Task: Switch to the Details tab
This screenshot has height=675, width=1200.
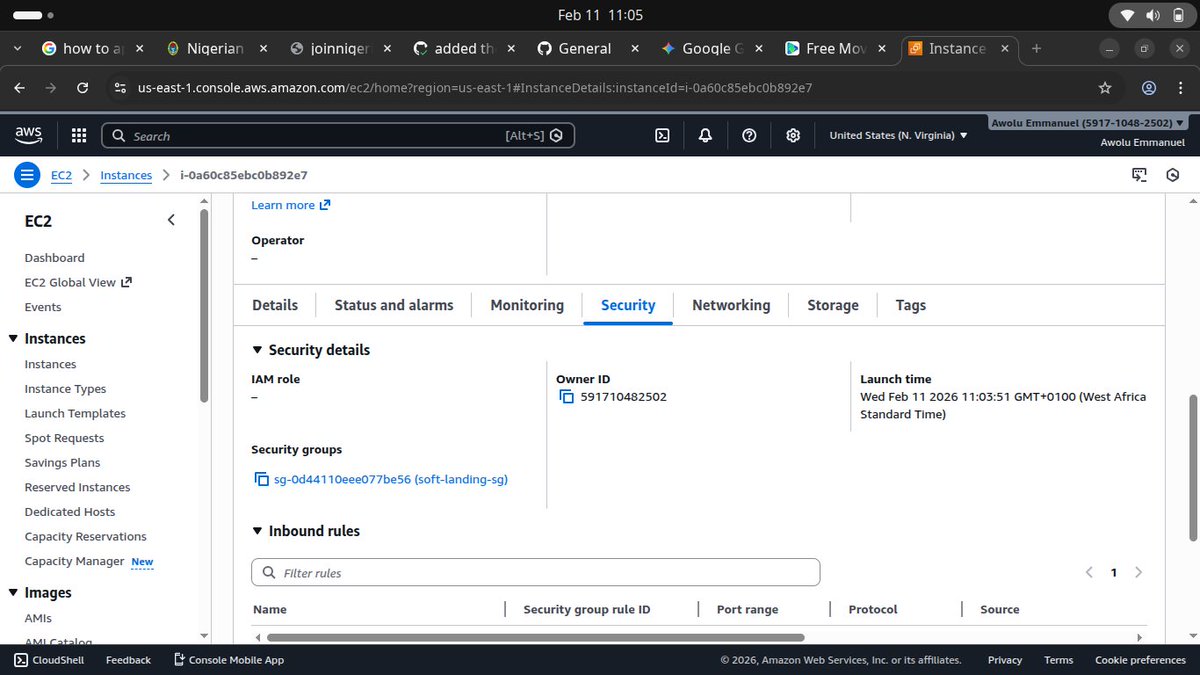Action: (275, 306)
